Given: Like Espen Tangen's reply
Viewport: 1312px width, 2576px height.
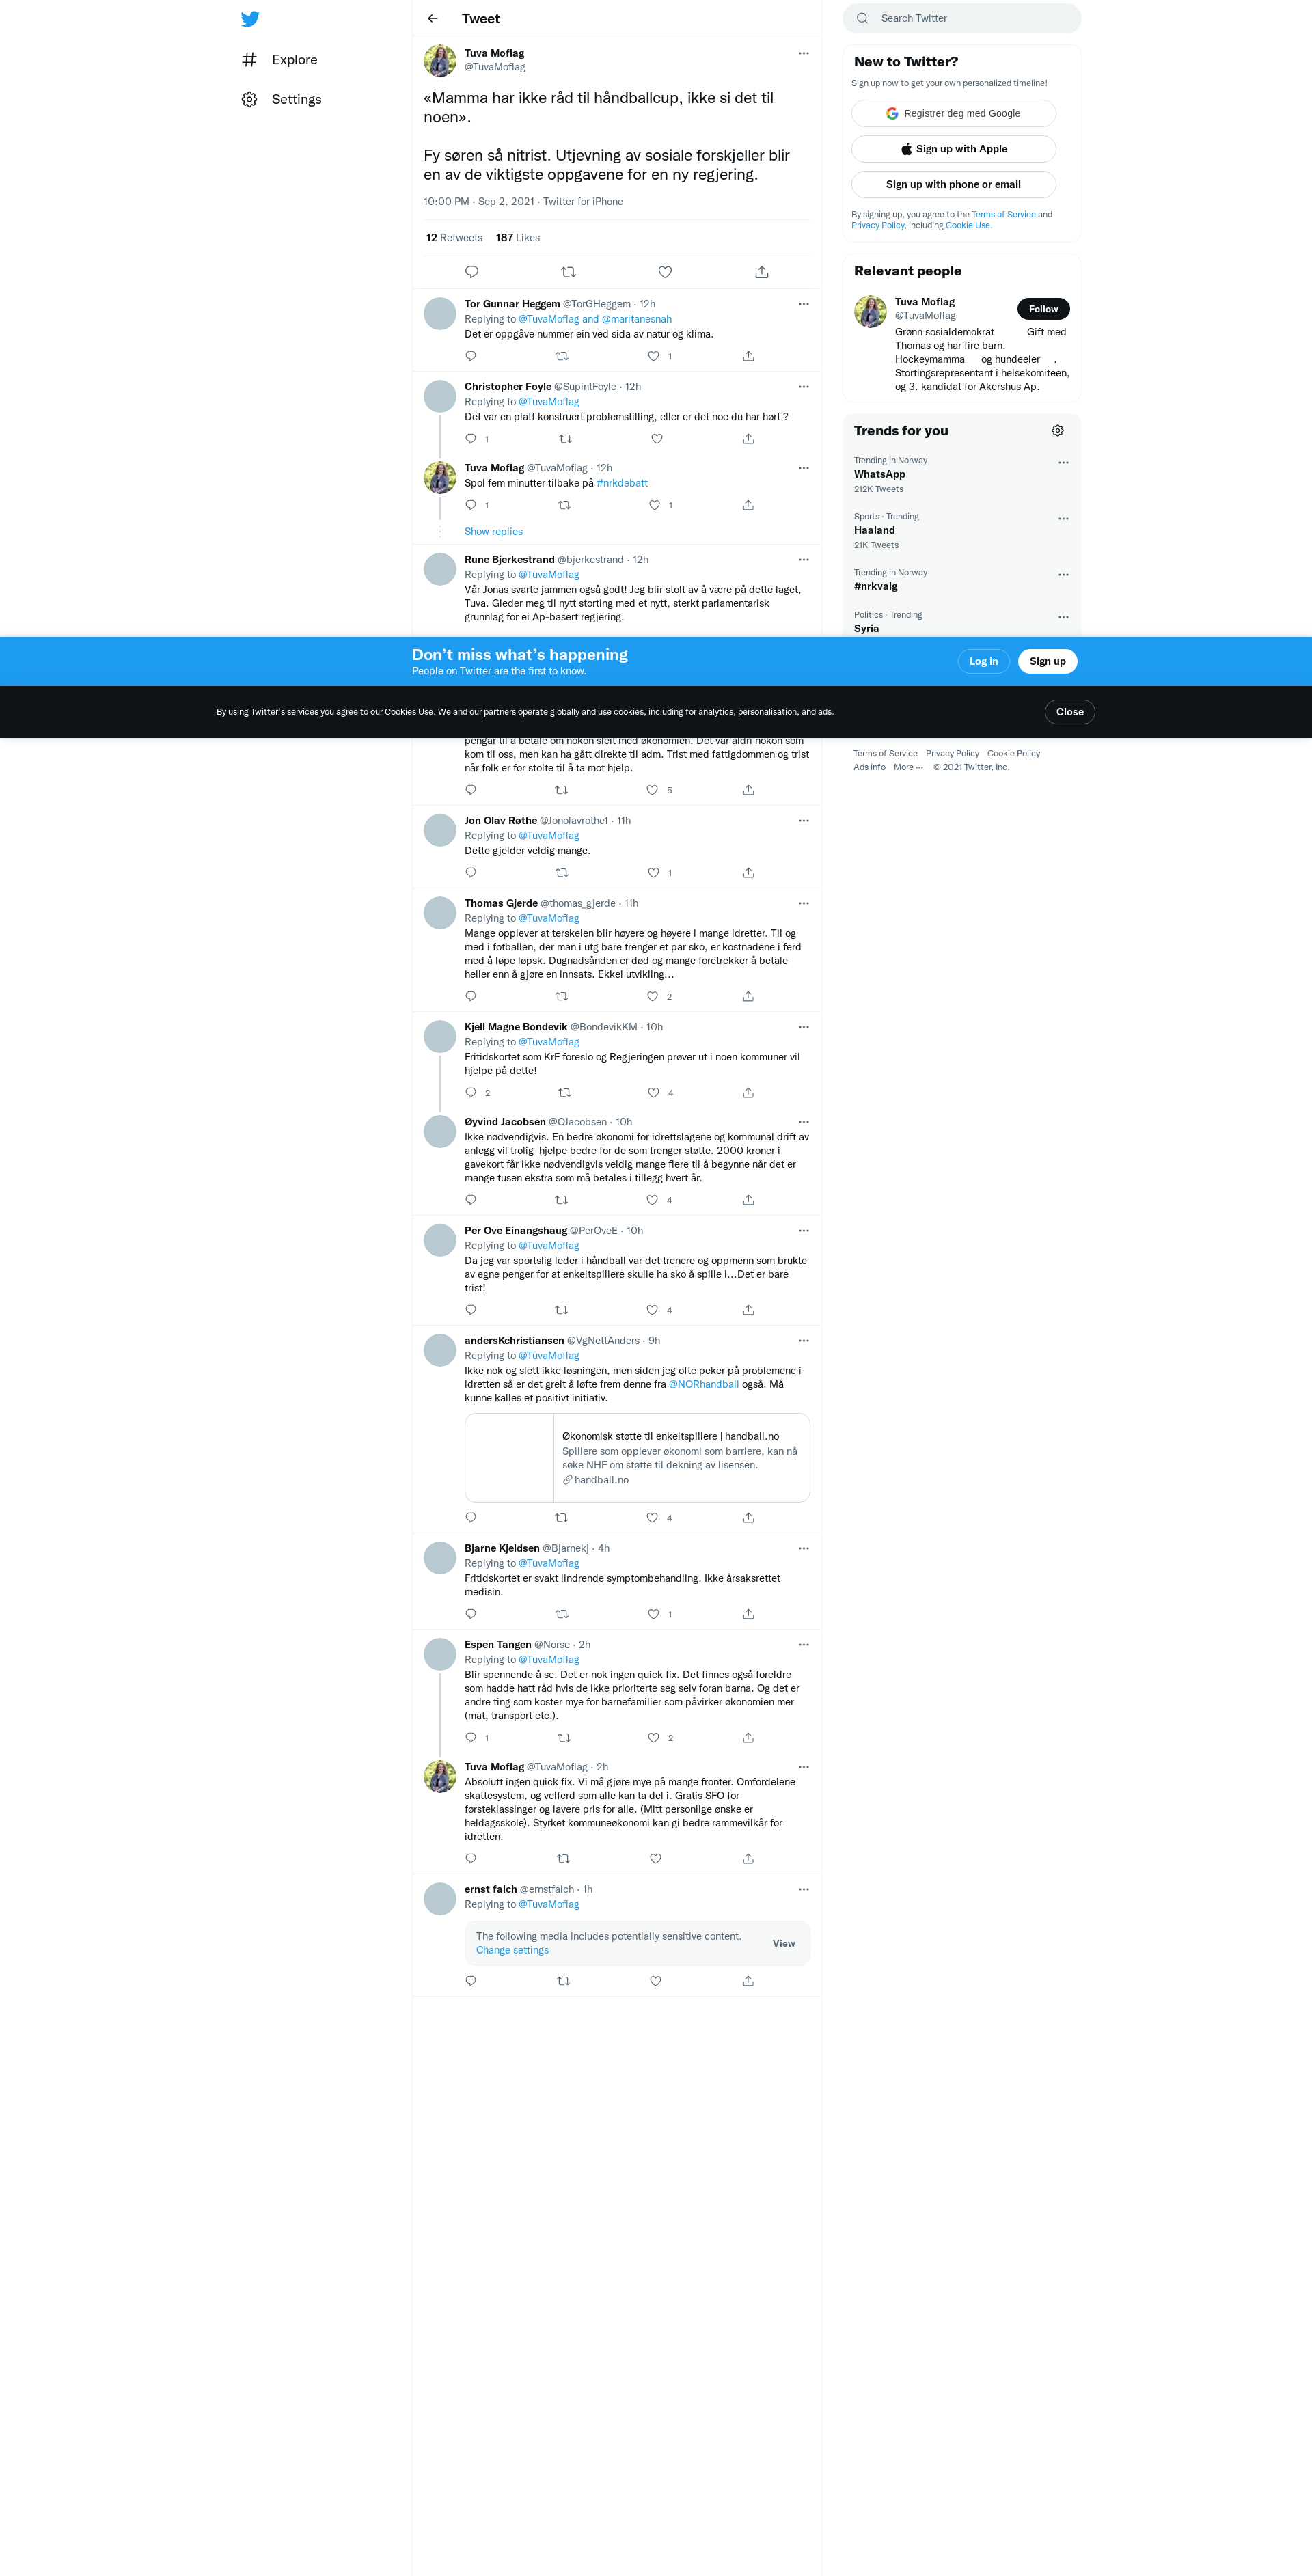Looking at the screenshot, I should tap(653, 1738).
